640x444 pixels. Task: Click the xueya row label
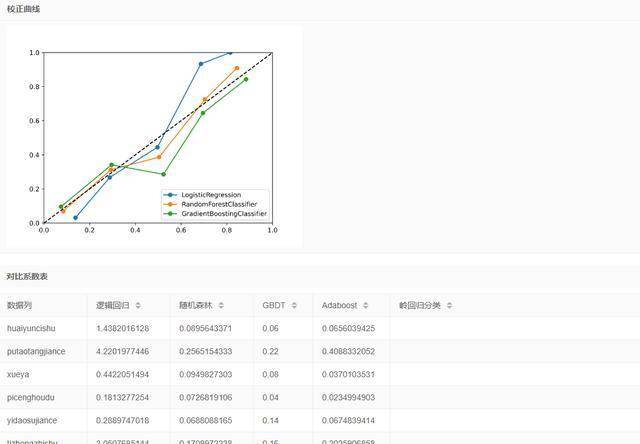[x=18, y=375]
